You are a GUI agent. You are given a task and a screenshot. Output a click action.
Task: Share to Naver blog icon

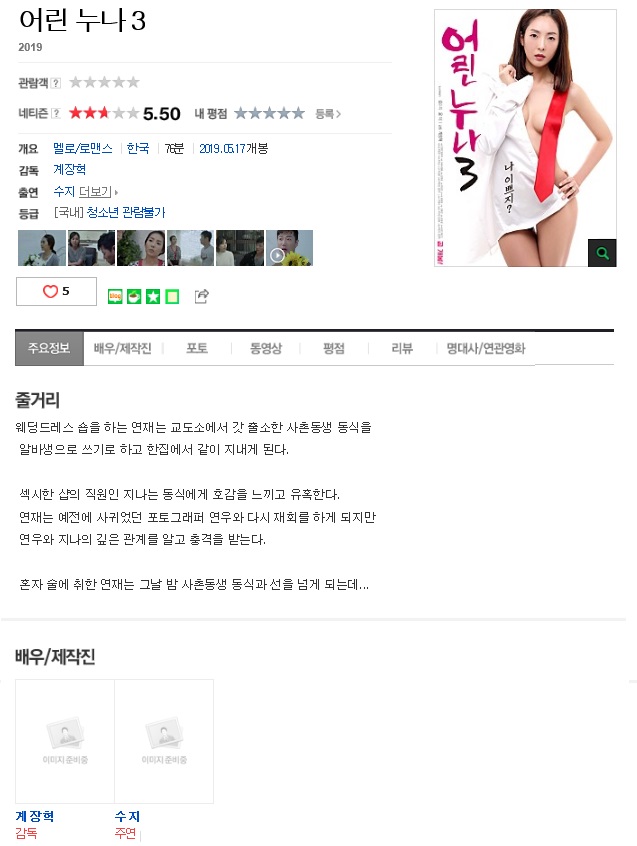click(115, 296)
